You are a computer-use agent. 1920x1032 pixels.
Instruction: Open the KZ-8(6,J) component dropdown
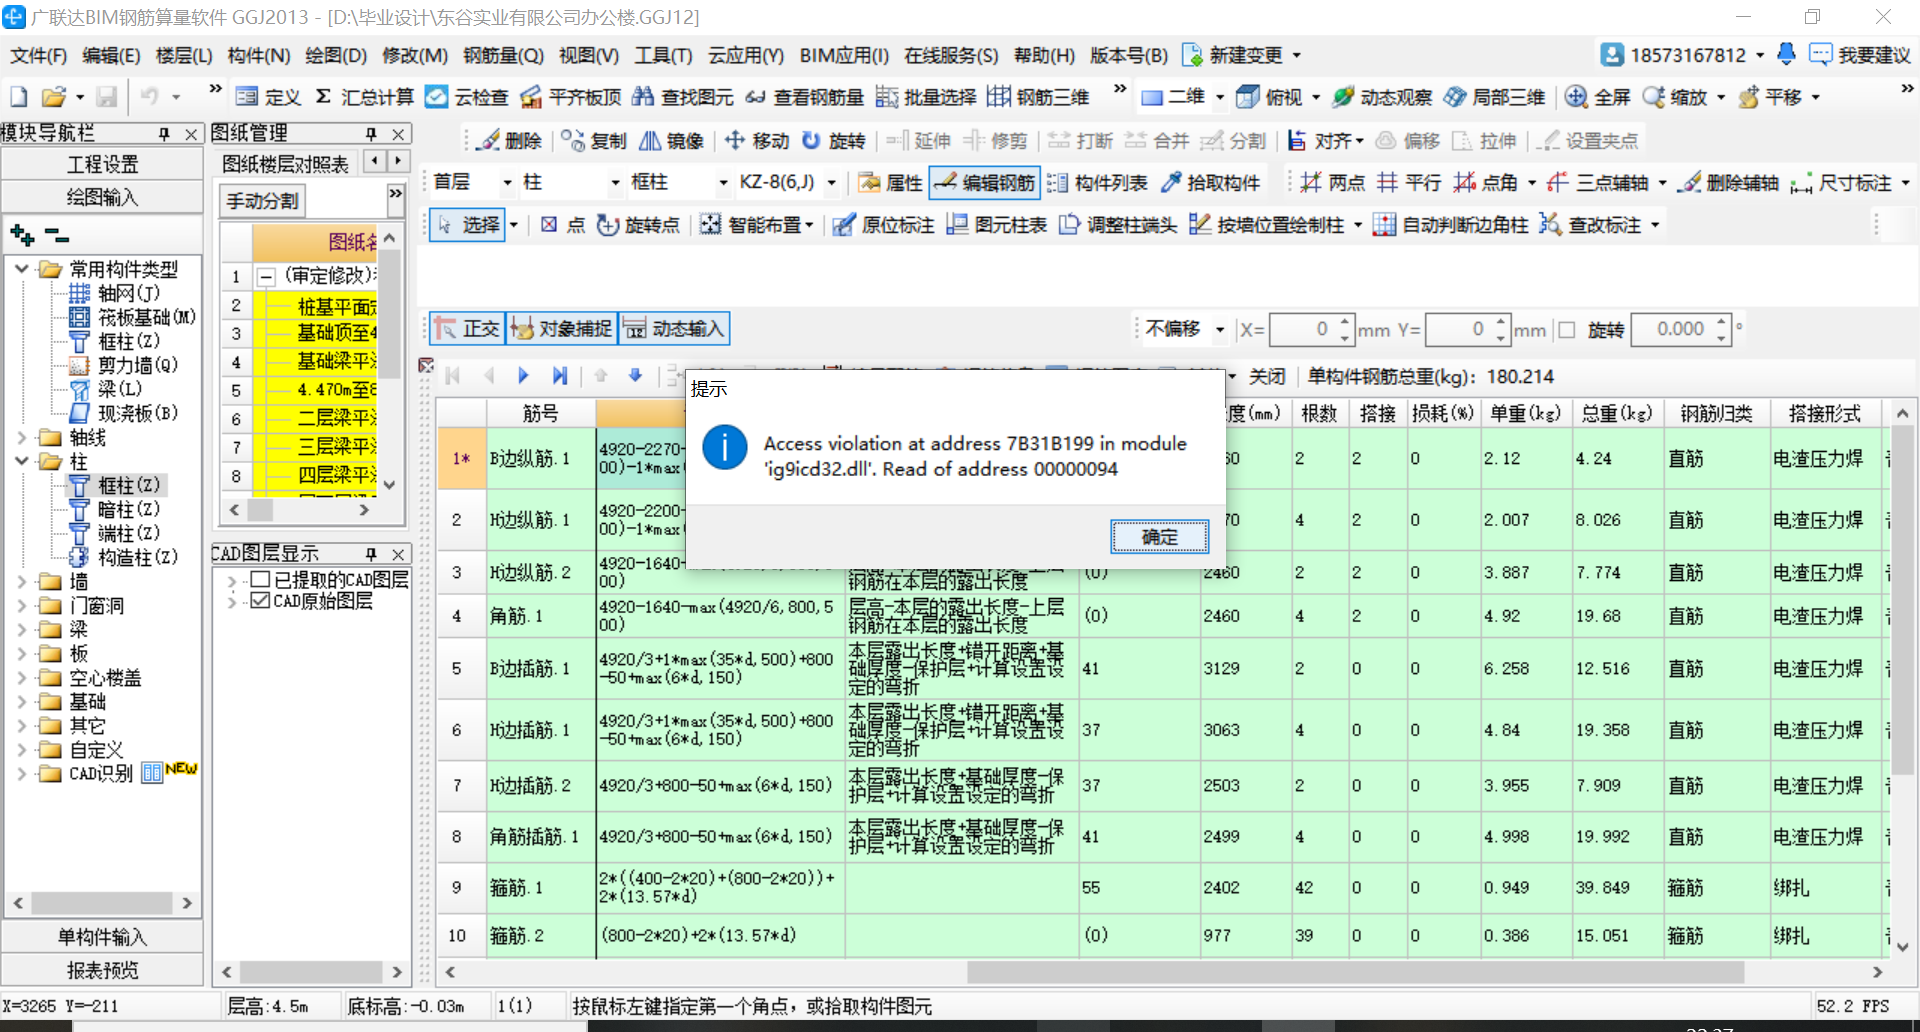(833, 183)
